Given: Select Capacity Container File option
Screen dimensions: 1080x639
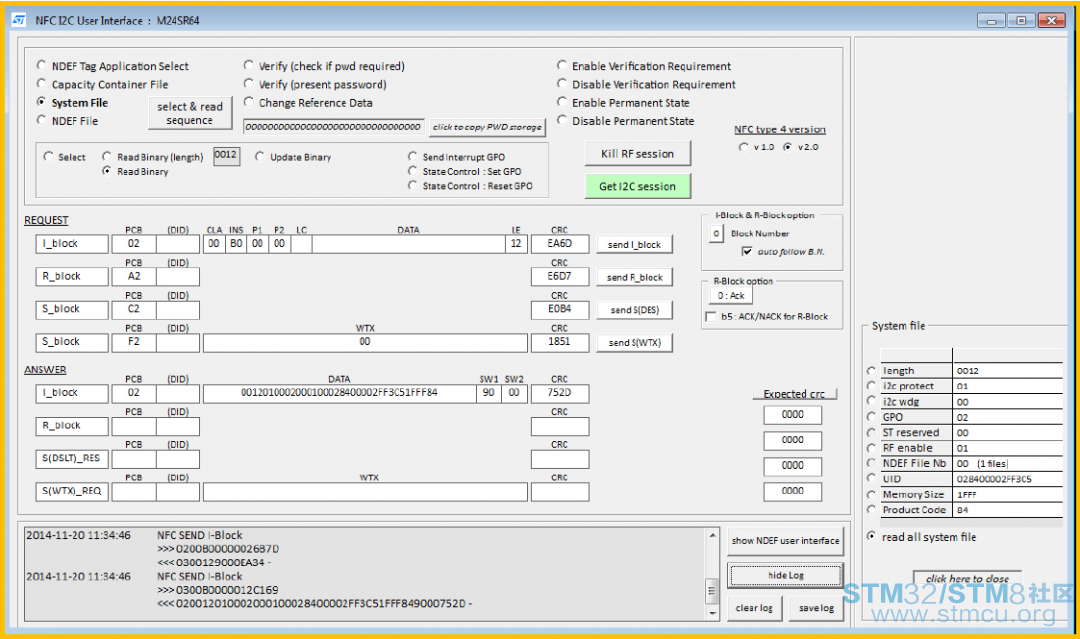Looking at the screenshot, I should pyautogui.click(x=41, y=83).
